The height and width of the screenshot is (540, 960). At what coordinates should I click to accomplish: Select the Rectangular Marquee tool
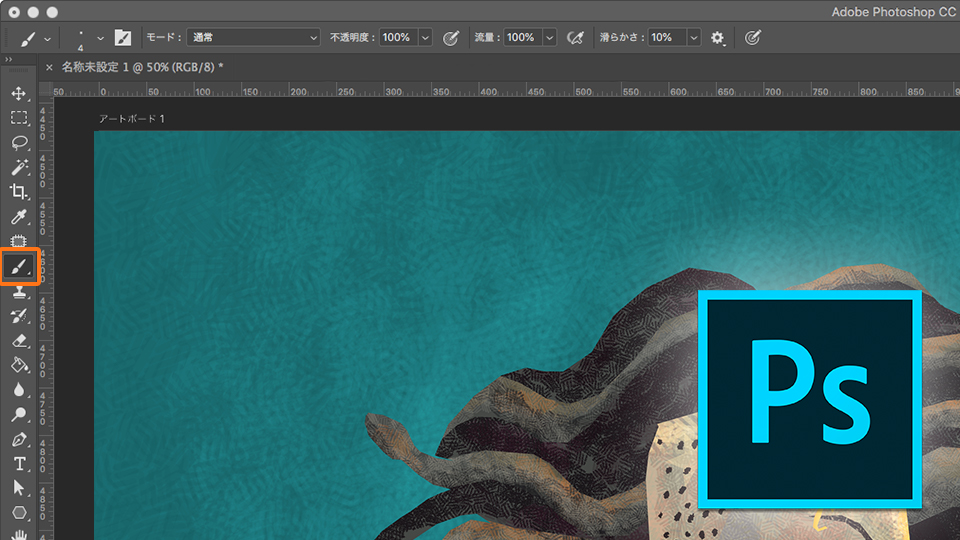coord(19,118)
